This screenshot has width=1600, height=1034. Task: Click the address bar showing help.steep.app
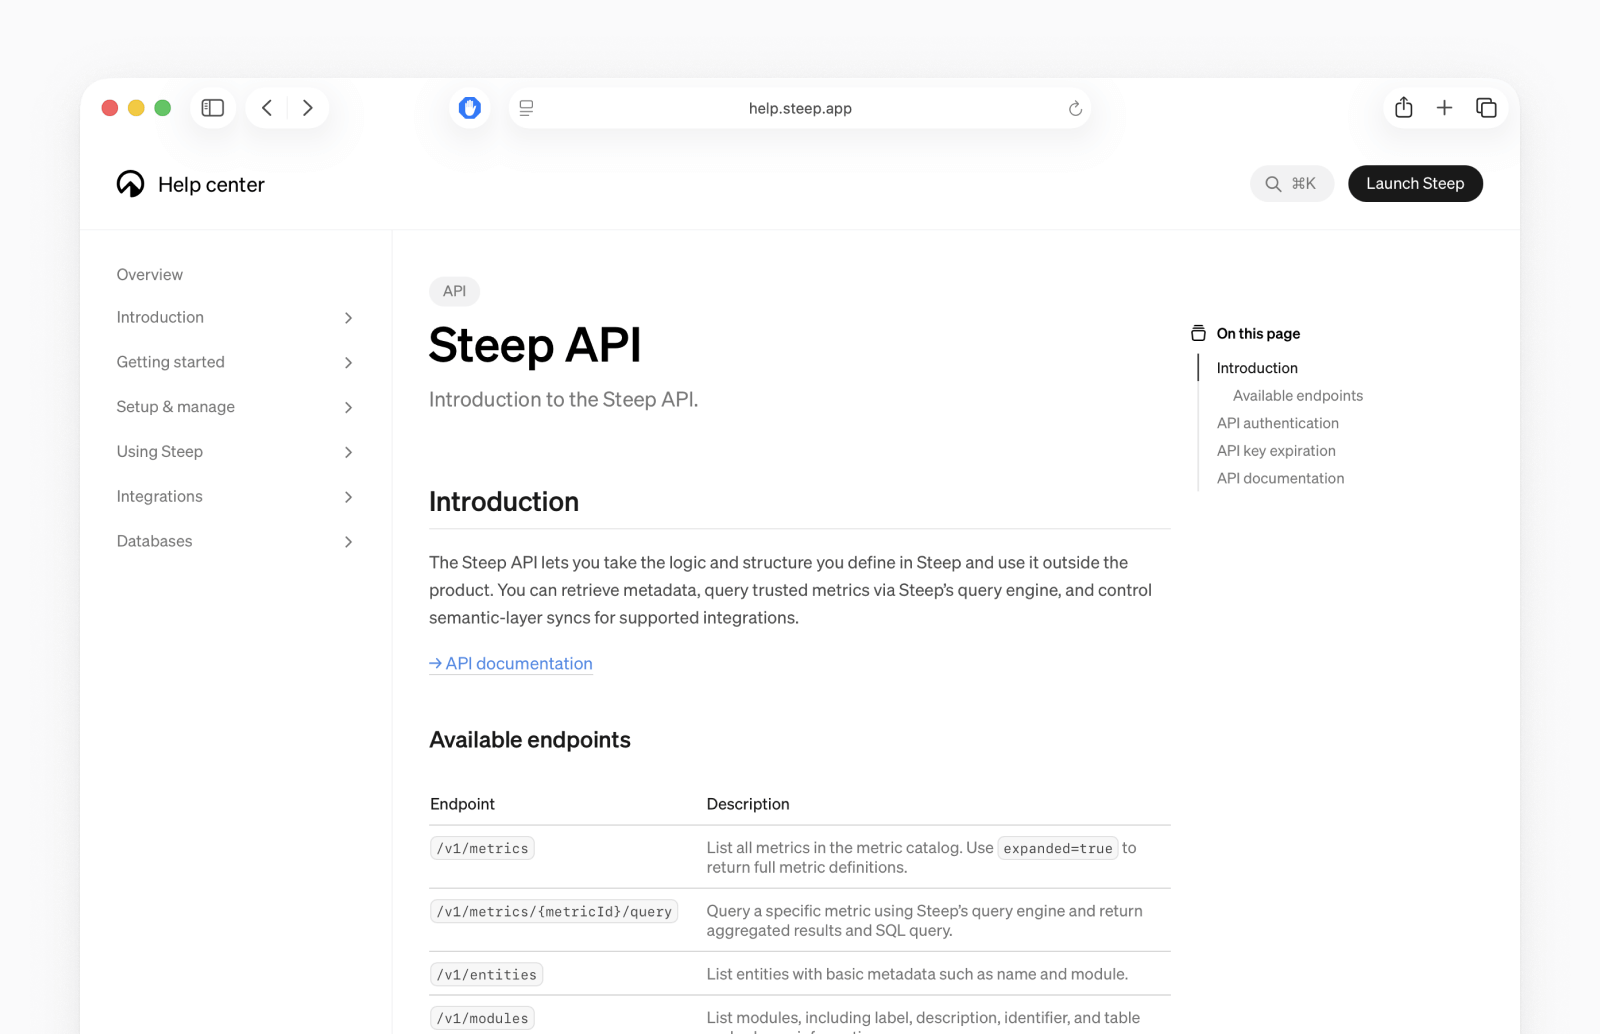(x=799, y=108)
